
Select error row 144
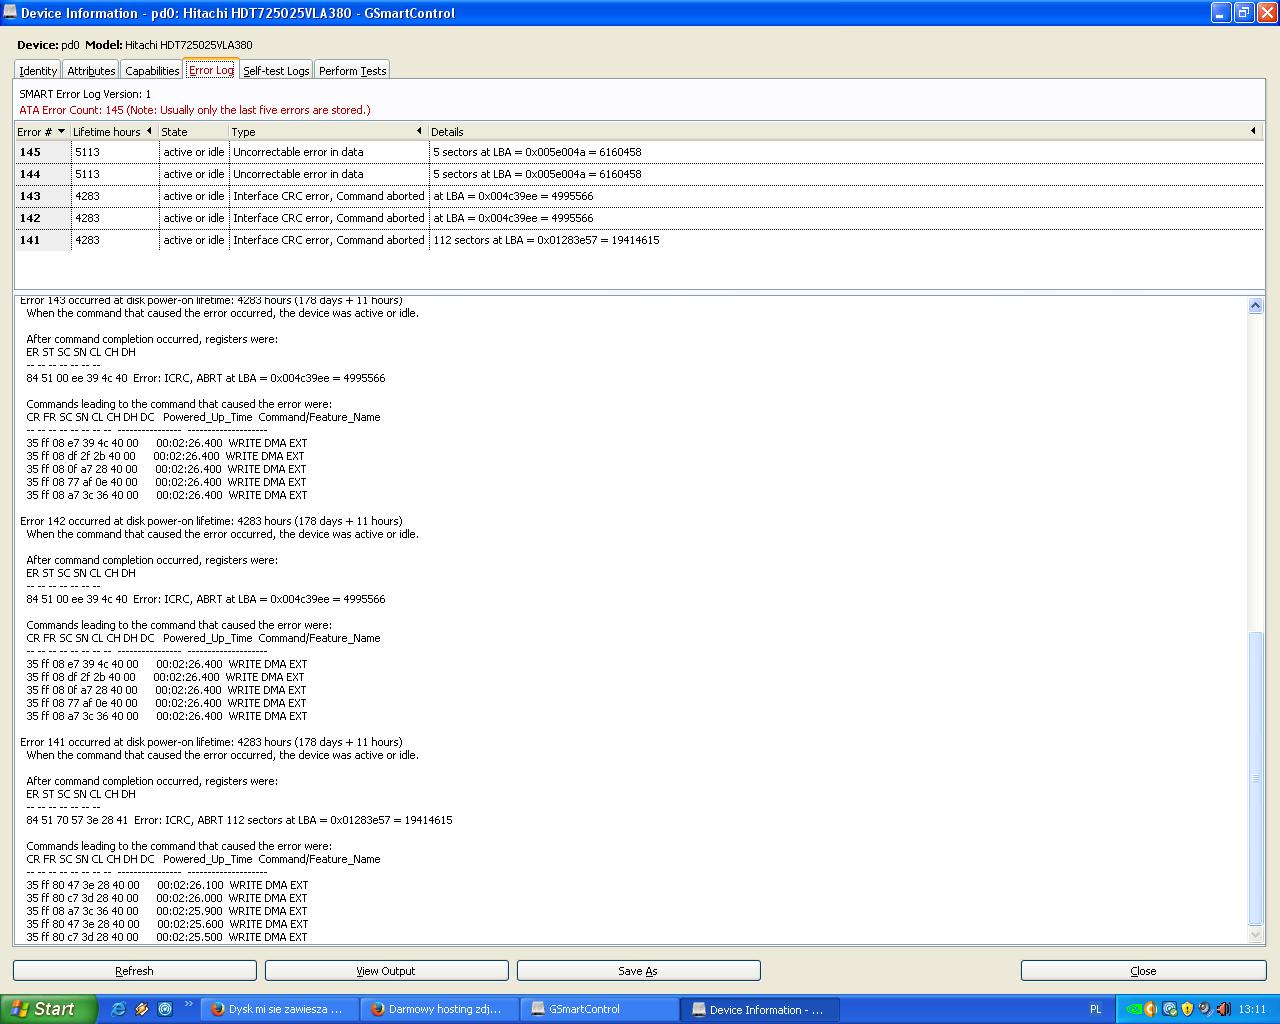click(x=639, y=174)
